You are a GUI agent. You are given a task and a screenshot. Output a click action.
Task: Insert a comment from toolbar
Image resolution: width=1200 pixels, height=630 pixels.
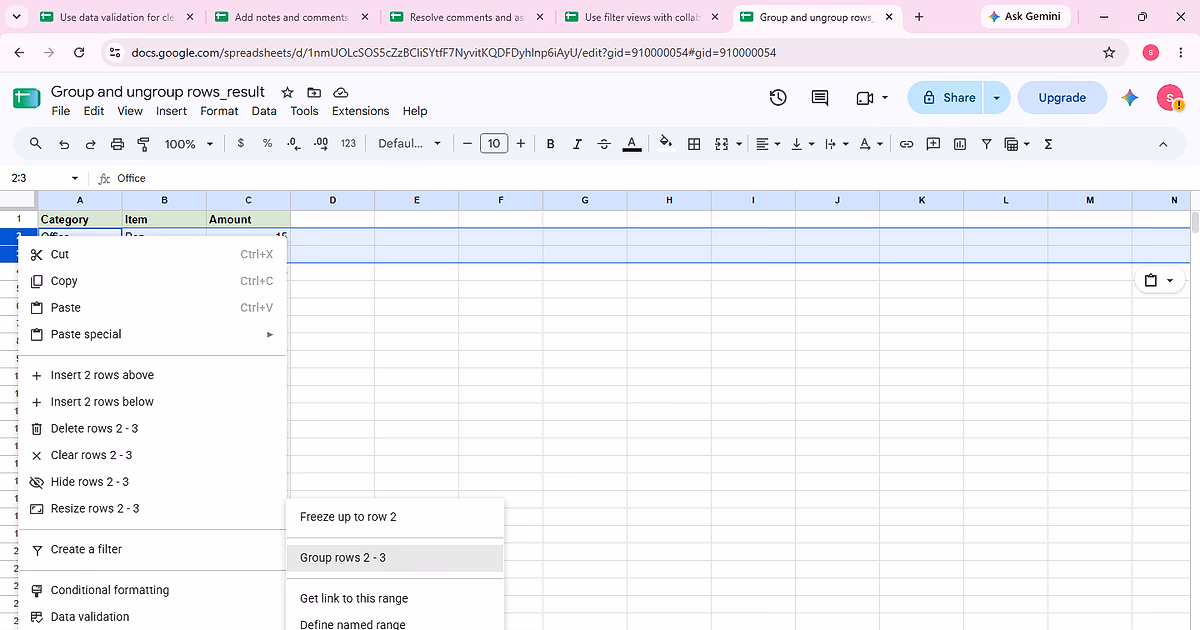tap(933, 144)
